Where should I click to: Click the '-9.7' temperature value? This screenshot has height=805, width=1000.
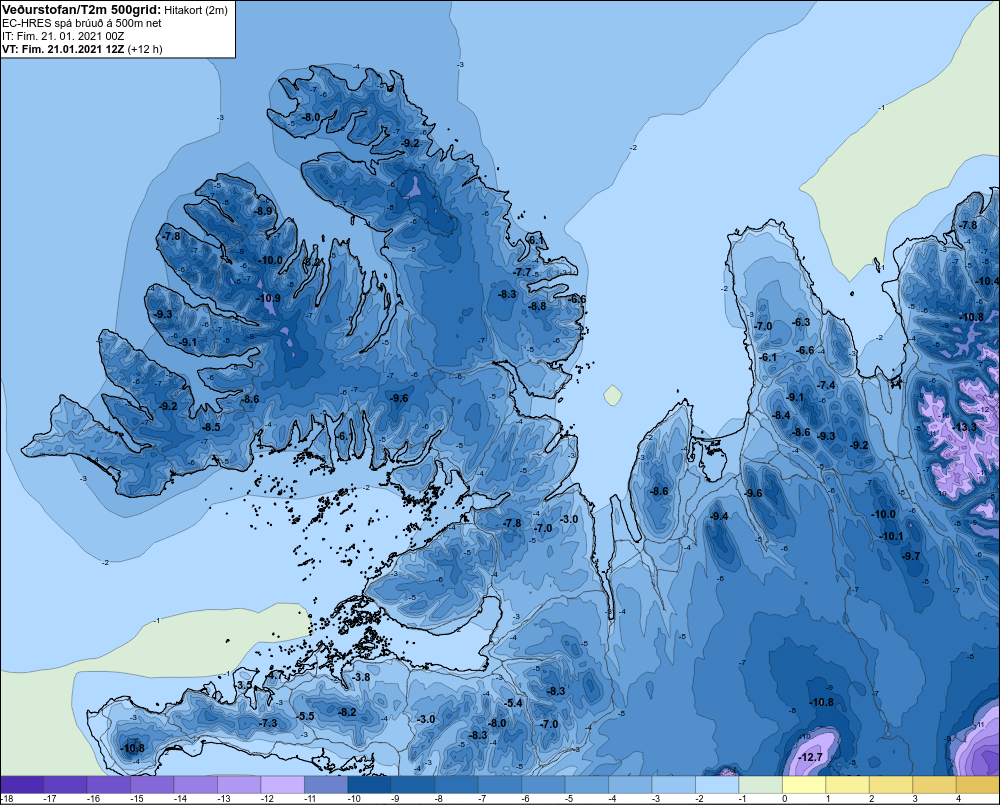(911, 556)
